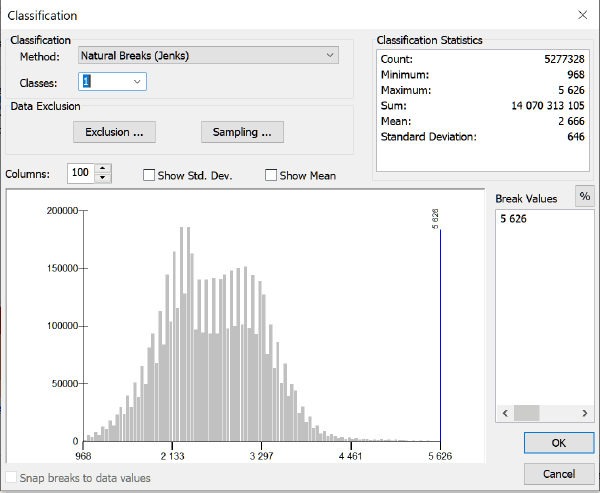Enable the Show Std. Dev. checkbox

pyautogui.click(x=149, y=176)
